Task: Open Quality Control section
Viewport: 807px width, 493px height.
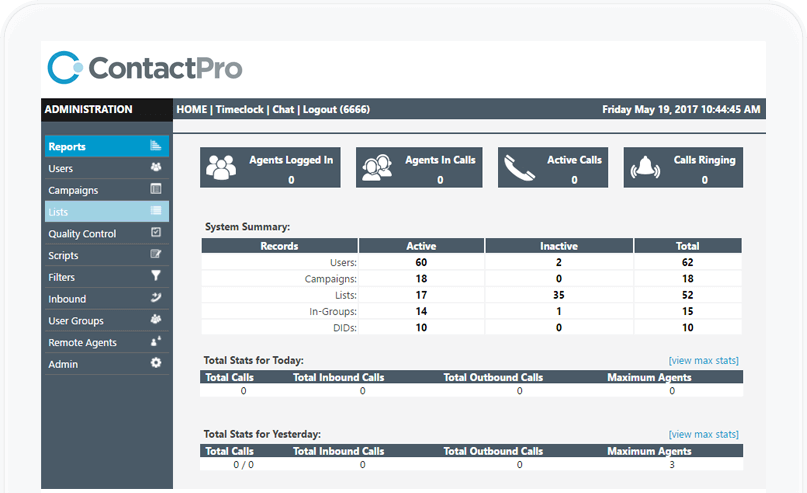Action: 107,234
